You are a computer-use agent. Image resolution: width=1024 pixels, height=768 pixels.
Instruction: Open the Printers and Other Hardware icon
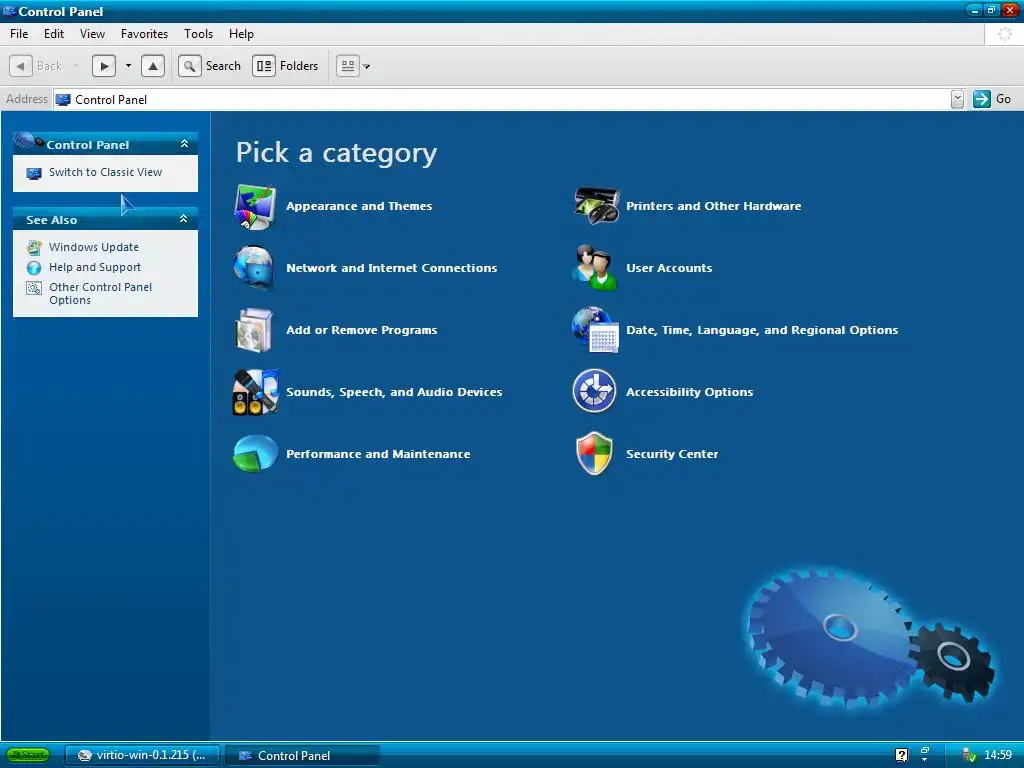pos(596,206)
